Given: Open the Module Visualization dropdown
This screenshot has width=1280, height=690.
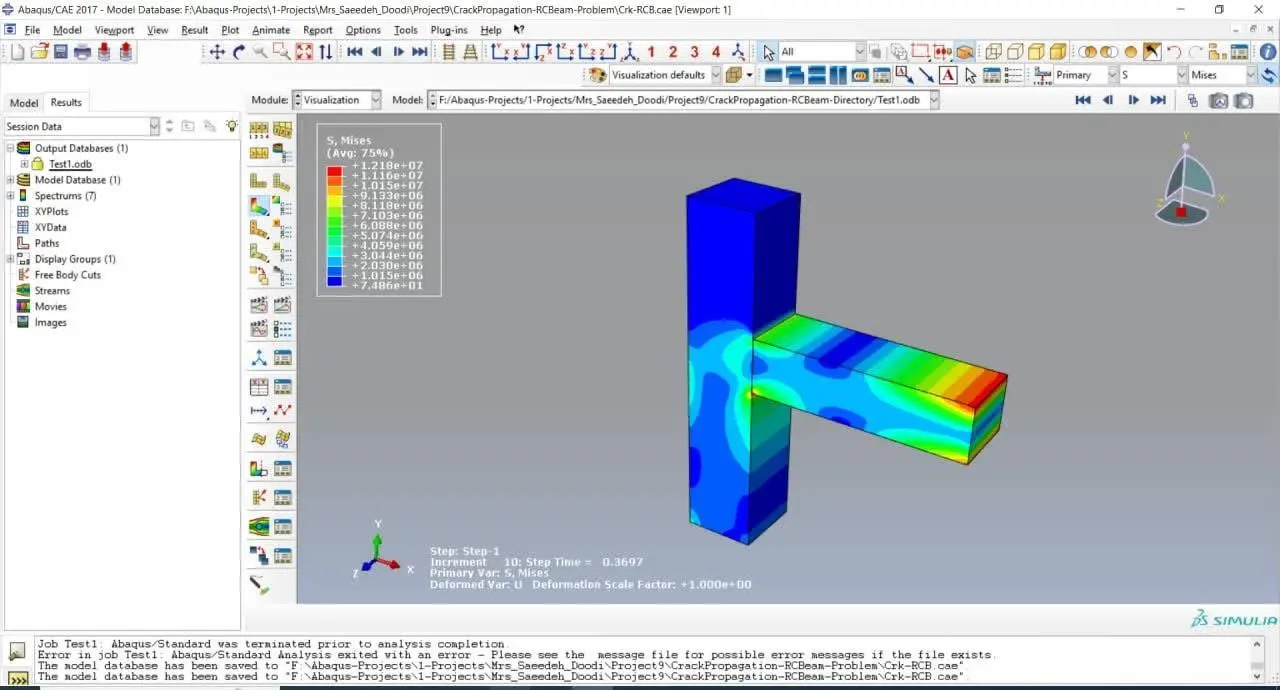Looking at the screenshot, I should click(376, 100).
